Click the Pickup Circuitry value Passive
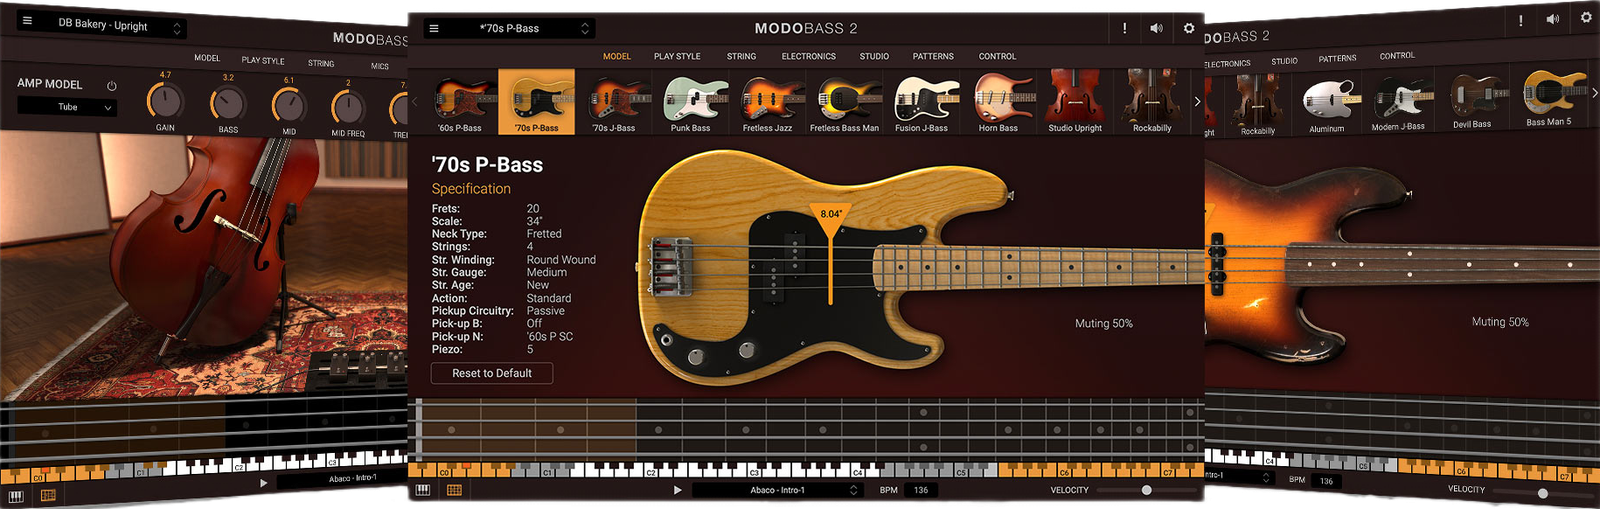The width and height of the screenshot is (1600, 509). pos(546,311)
